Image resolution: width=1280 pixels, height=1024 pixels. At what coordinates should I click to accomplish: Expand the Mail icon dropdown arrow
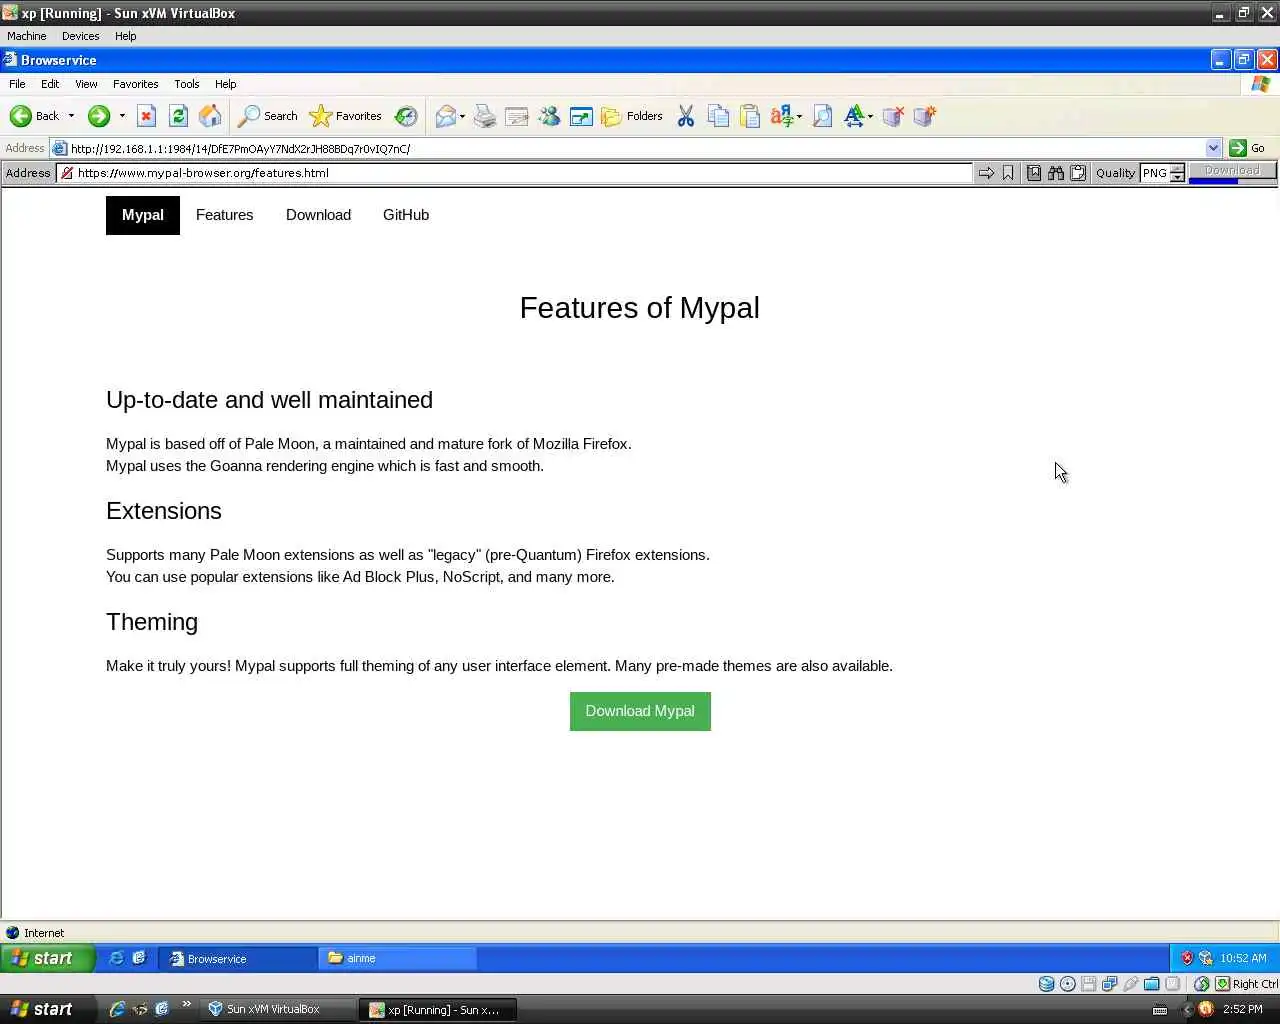coord(462,116)
